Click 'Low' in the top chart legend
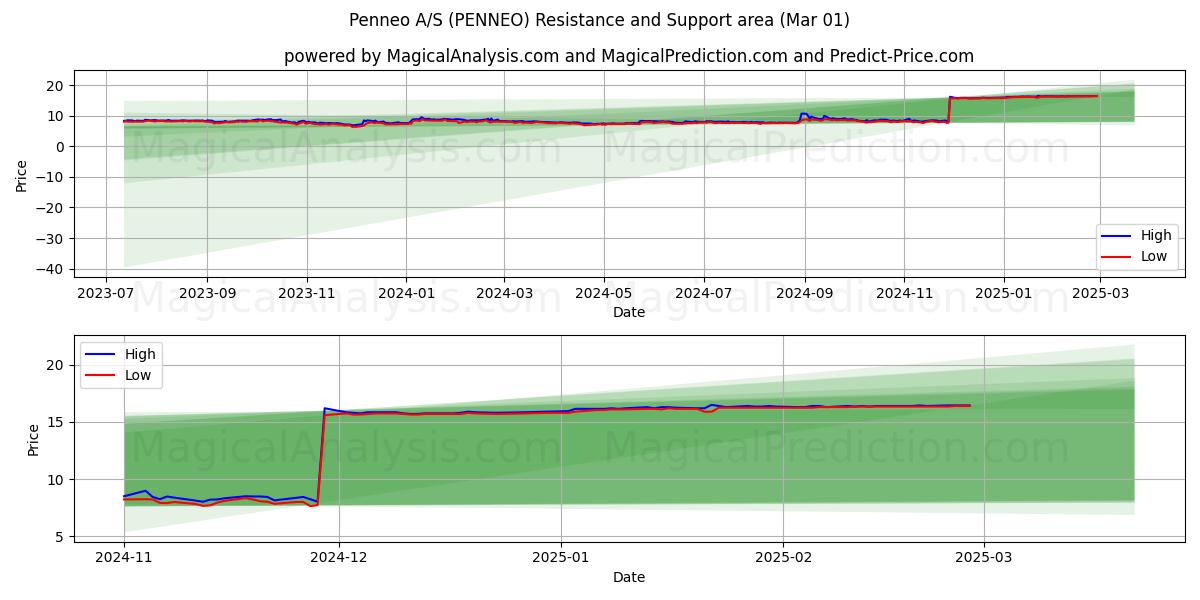1200x600 pixels. point(1154,257)
